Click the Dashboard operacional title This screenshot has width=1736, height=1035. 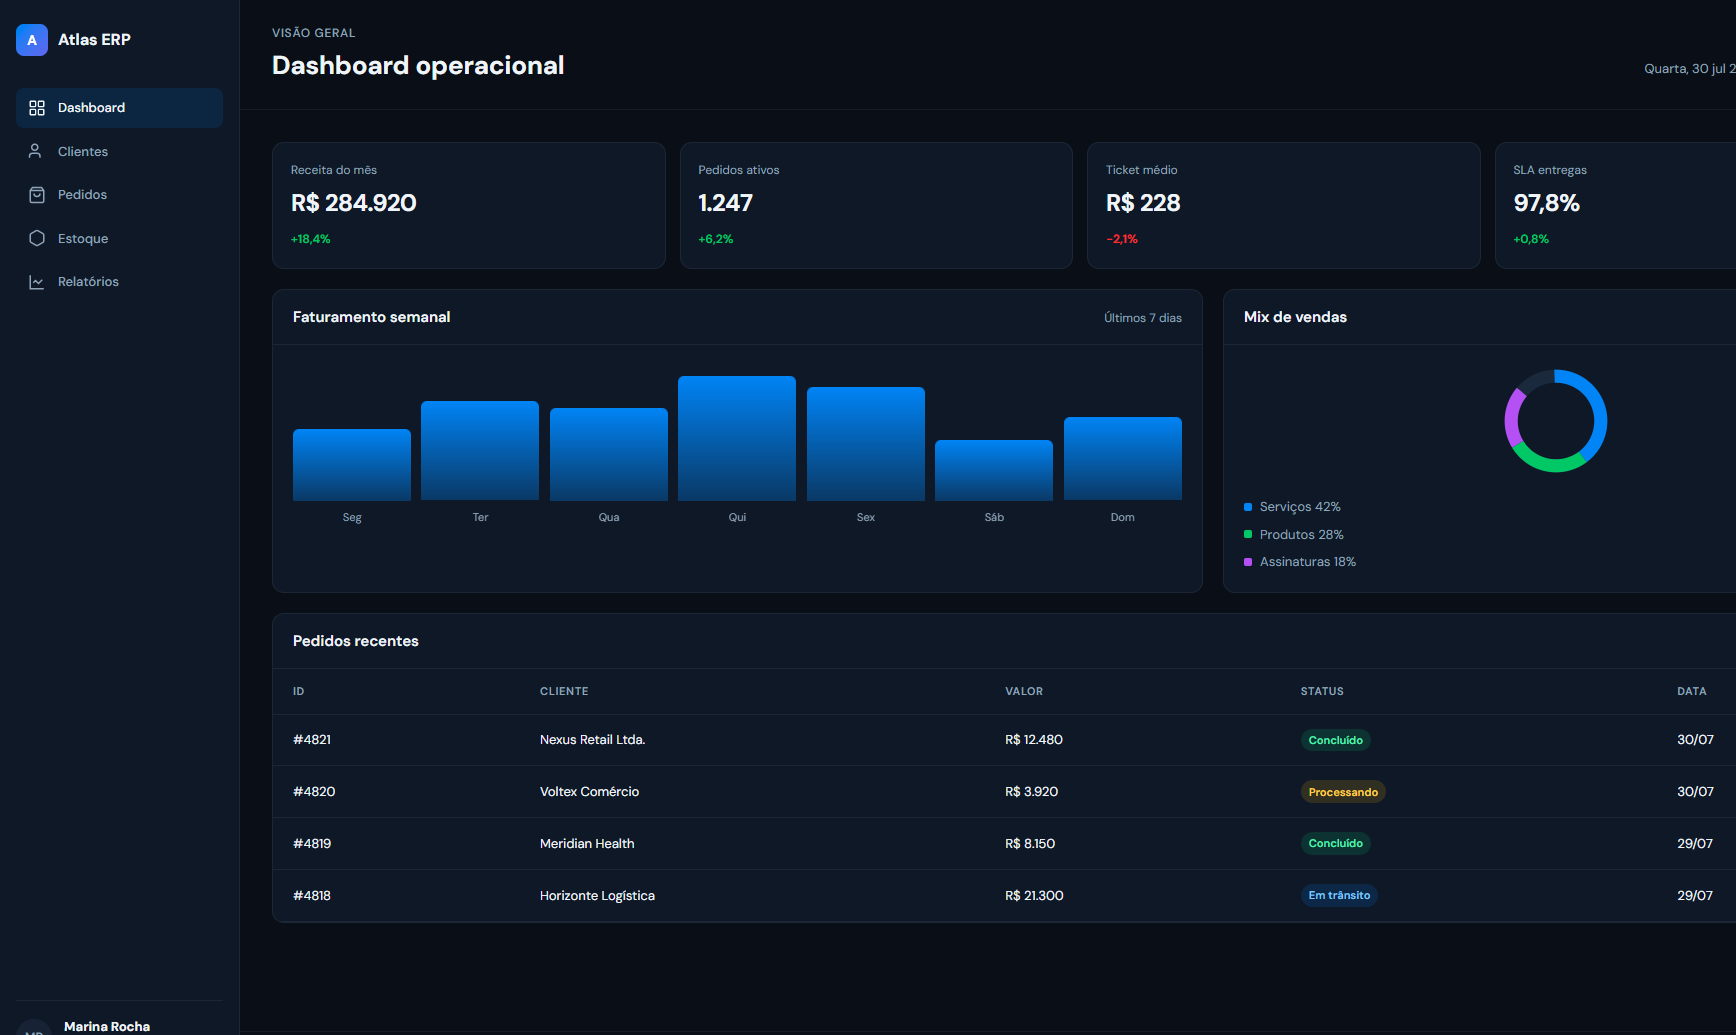tap(418, 66)
